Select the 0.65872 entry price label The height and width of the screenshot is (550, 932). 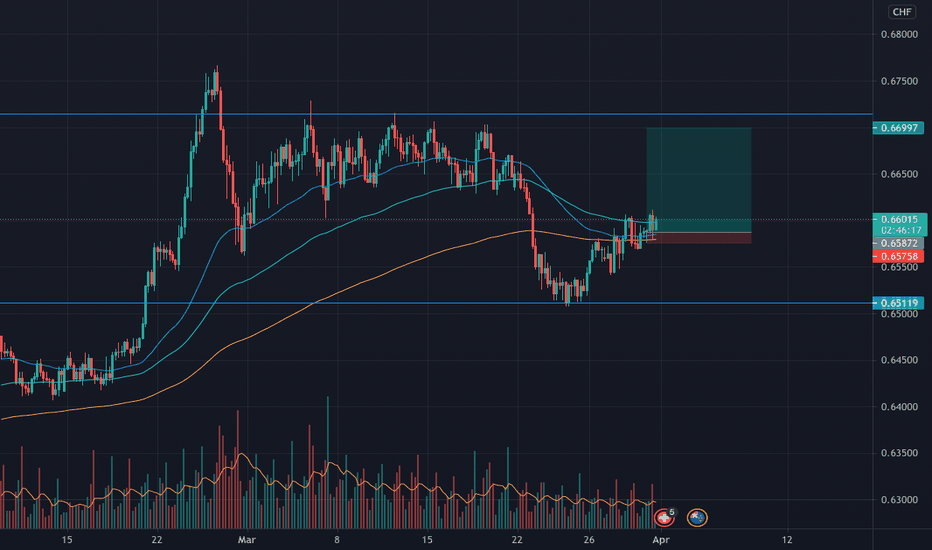898,243
